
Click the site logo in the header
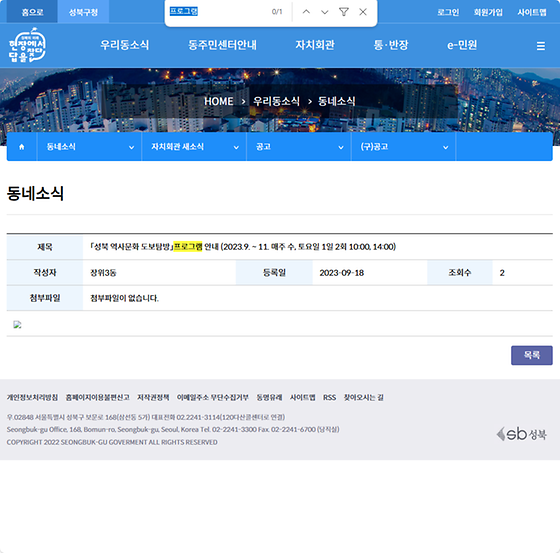28,45
